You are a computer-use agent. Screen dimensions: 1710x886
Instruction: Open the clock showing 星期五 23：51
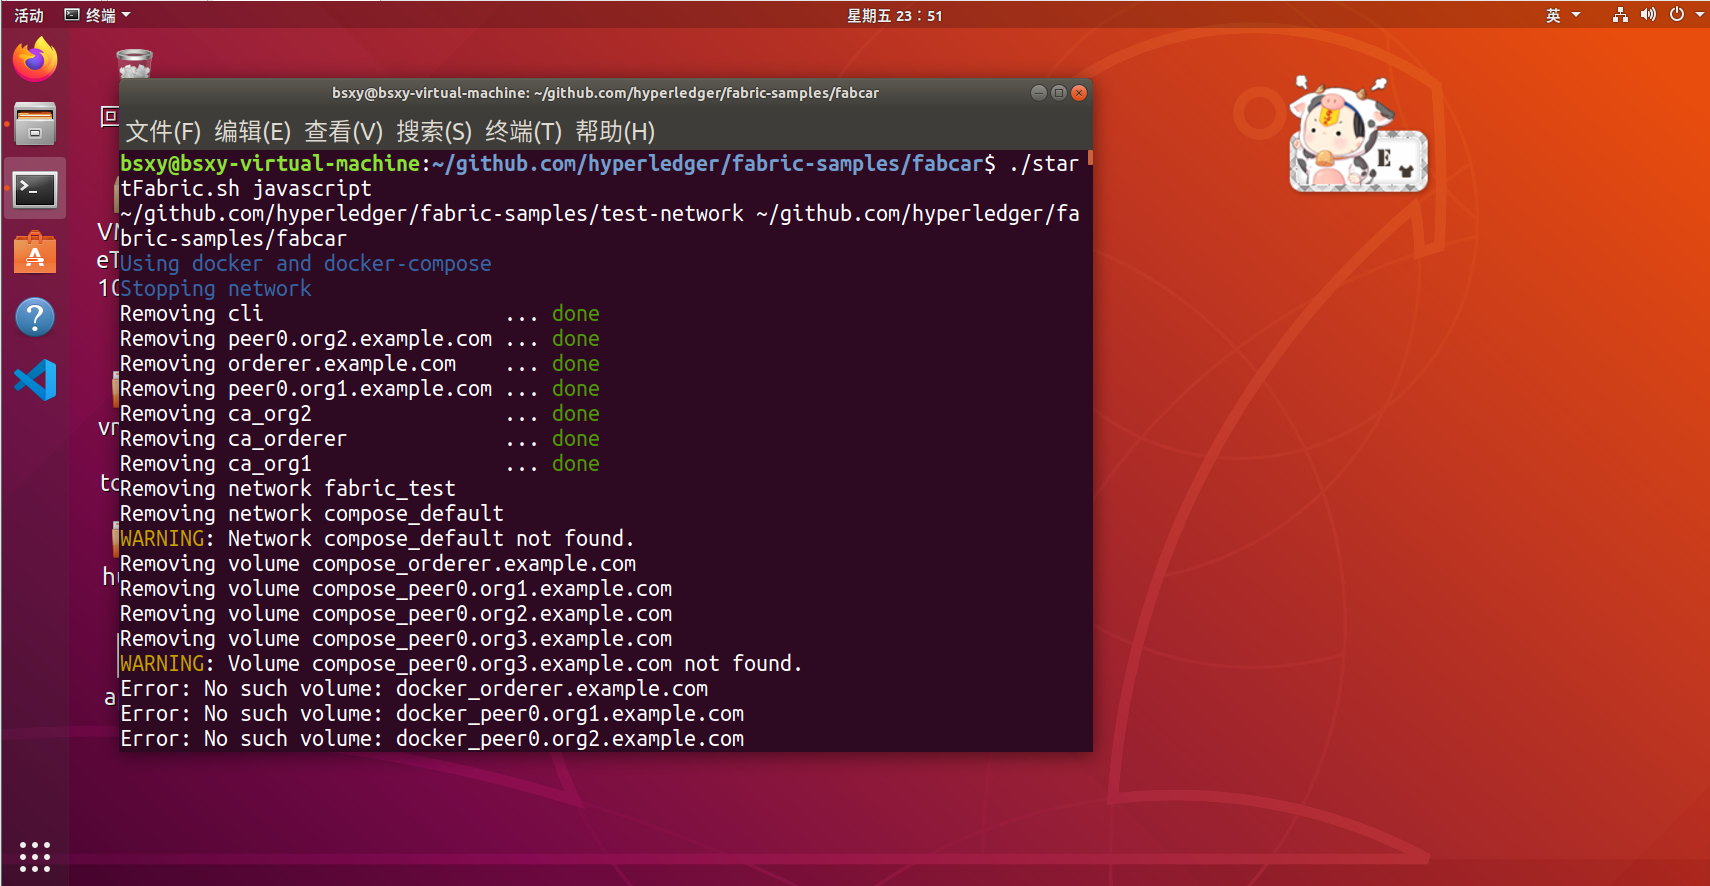895,15
